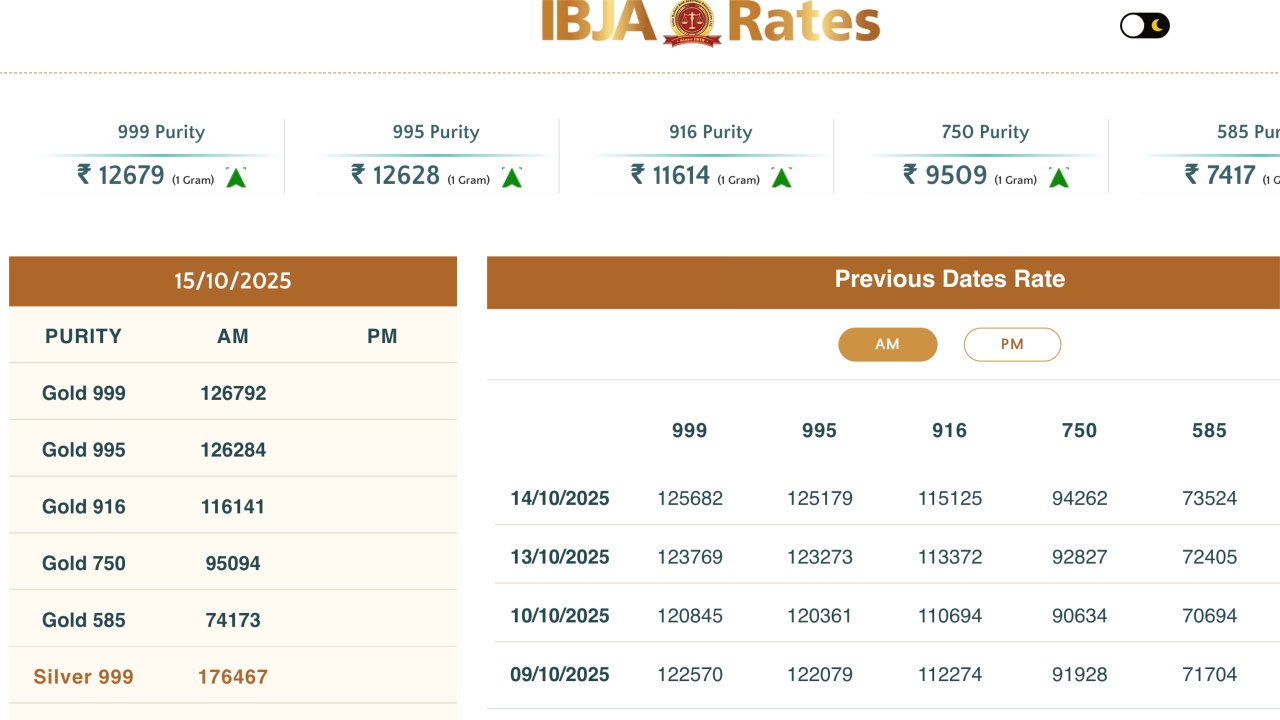Click the 15/10/2025 date header
Image resolution: width=1280 pixels, height=720 pixels.
tap(232, 281)
